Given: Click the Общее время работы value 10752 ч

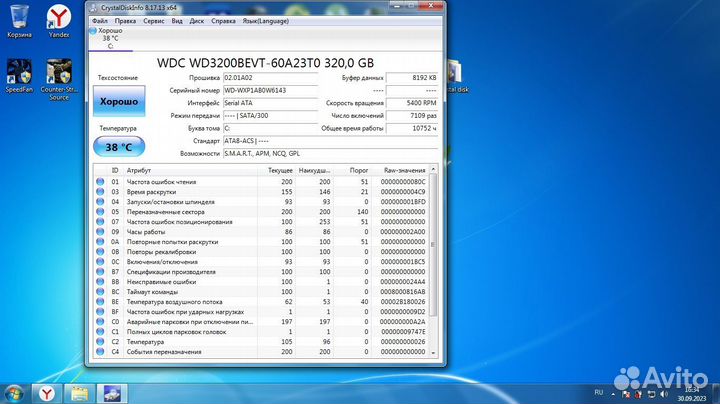Looking at the screenshot, I should (x=412, y=128).
